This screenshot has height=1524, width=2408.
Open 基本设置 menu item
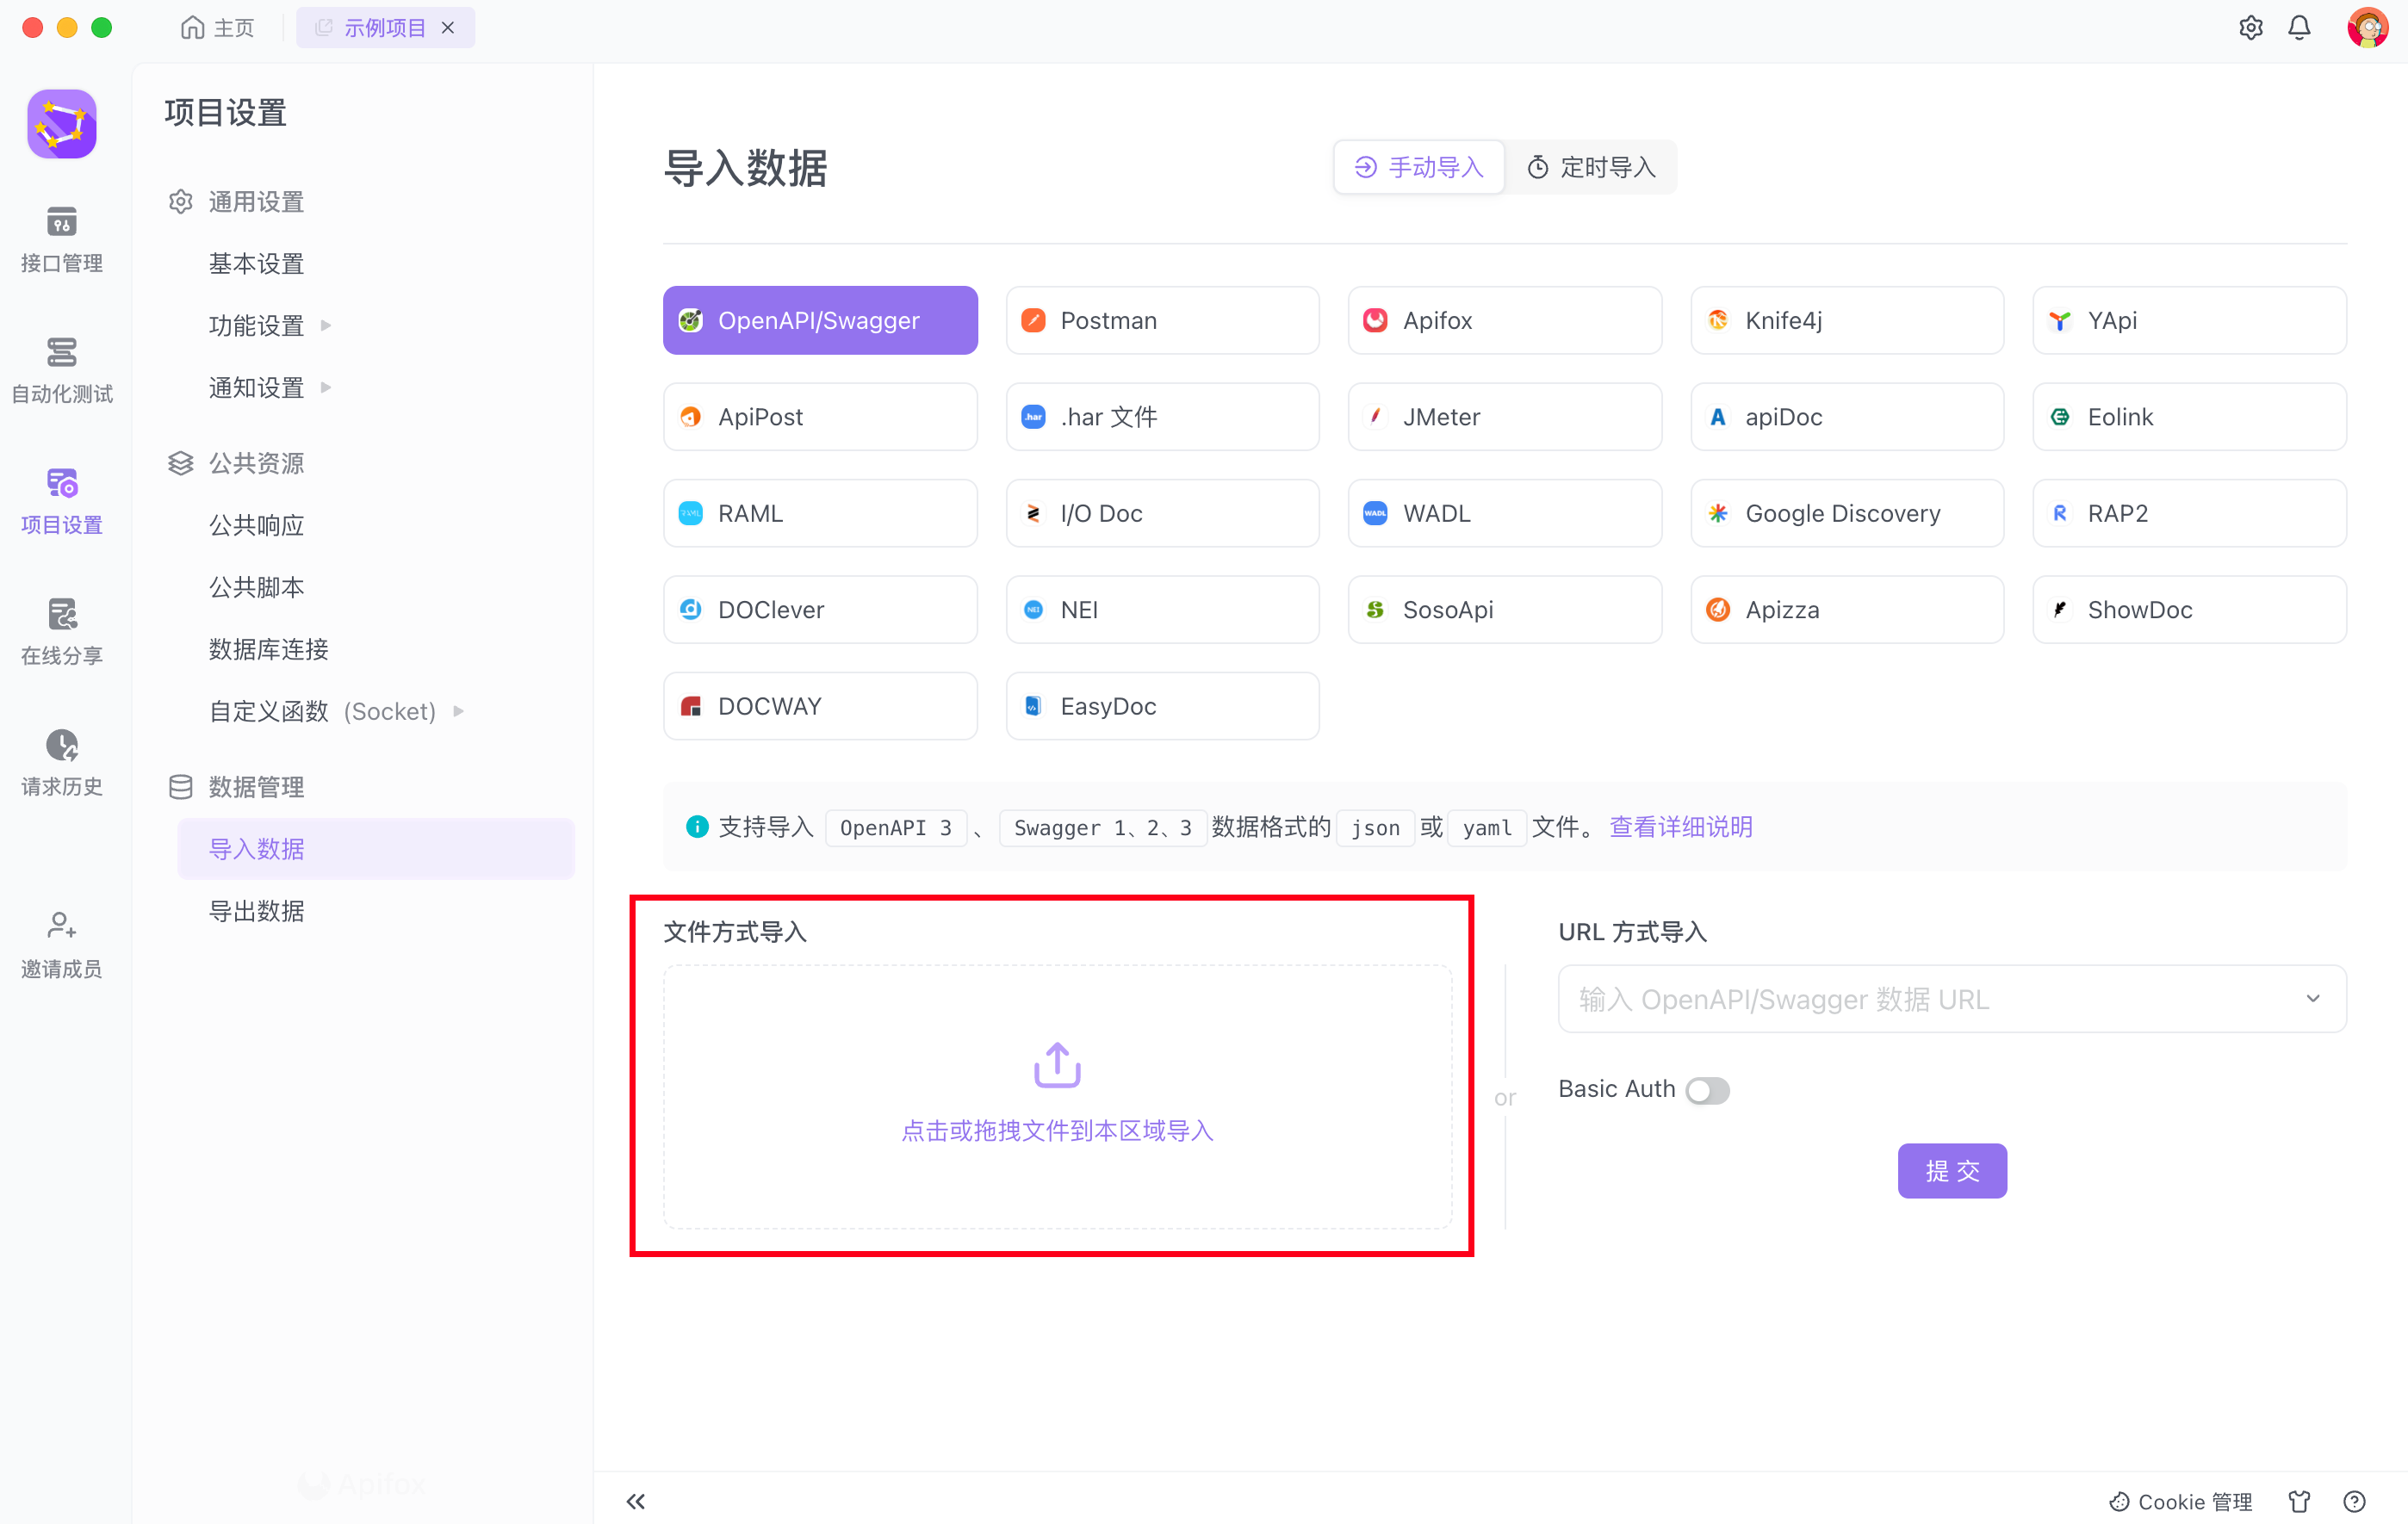[256, 264]
